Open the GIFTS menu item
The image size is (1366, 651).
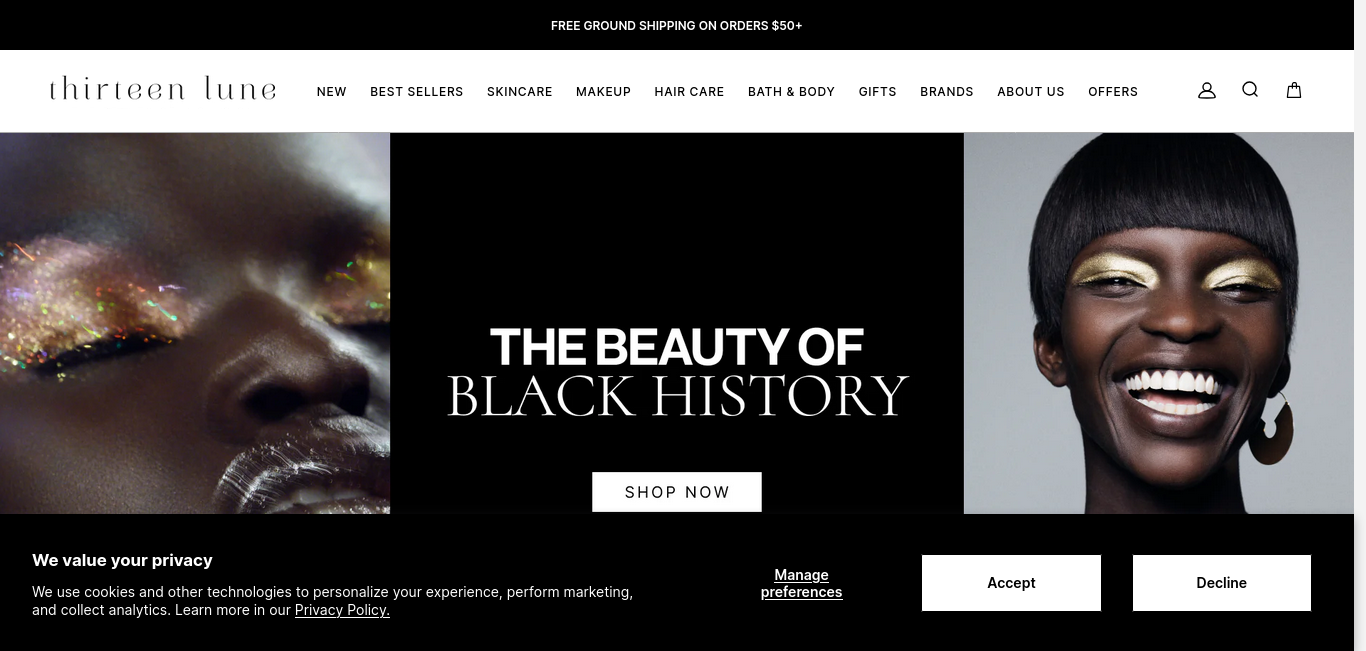pyautogui.click(x=877, y=92)
